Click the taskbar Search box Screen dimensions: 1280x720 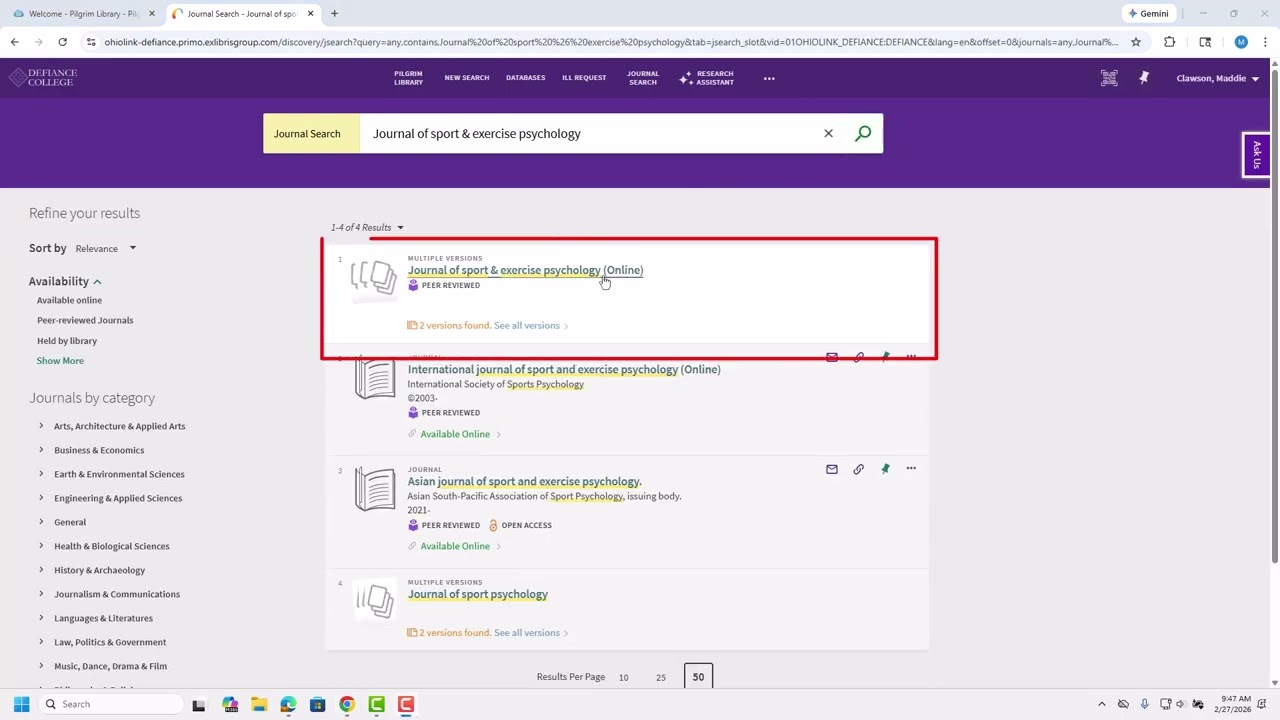click(110, 704)
